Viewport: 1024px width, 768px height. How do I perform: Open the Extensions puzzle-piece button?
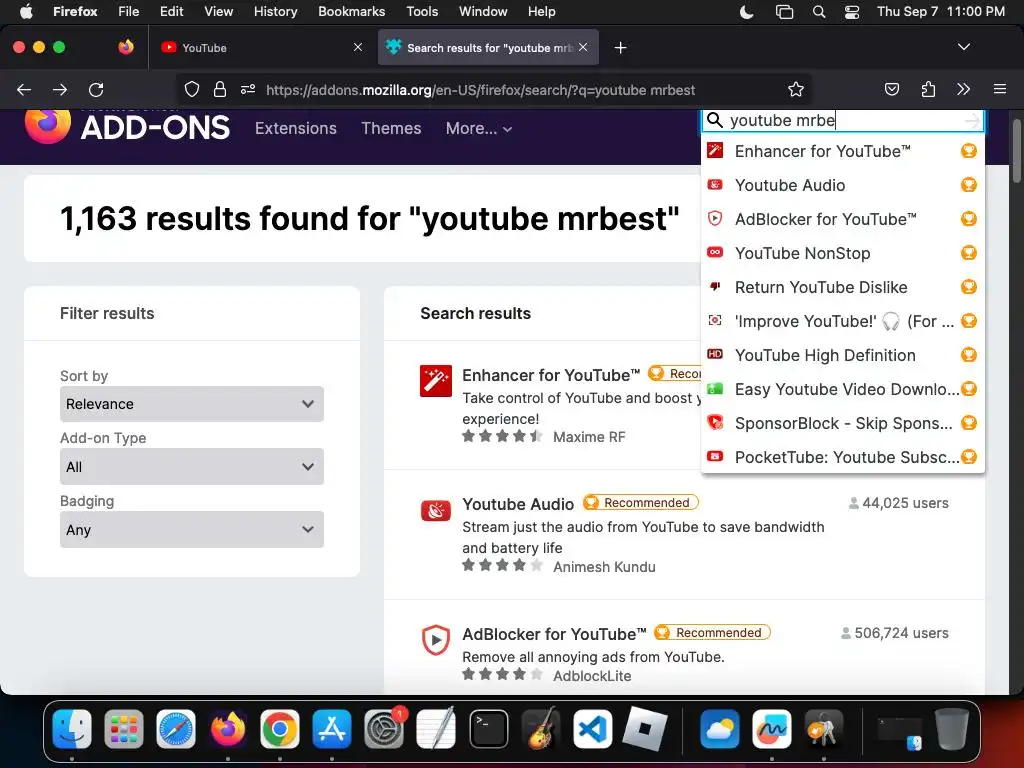(928, 89)
